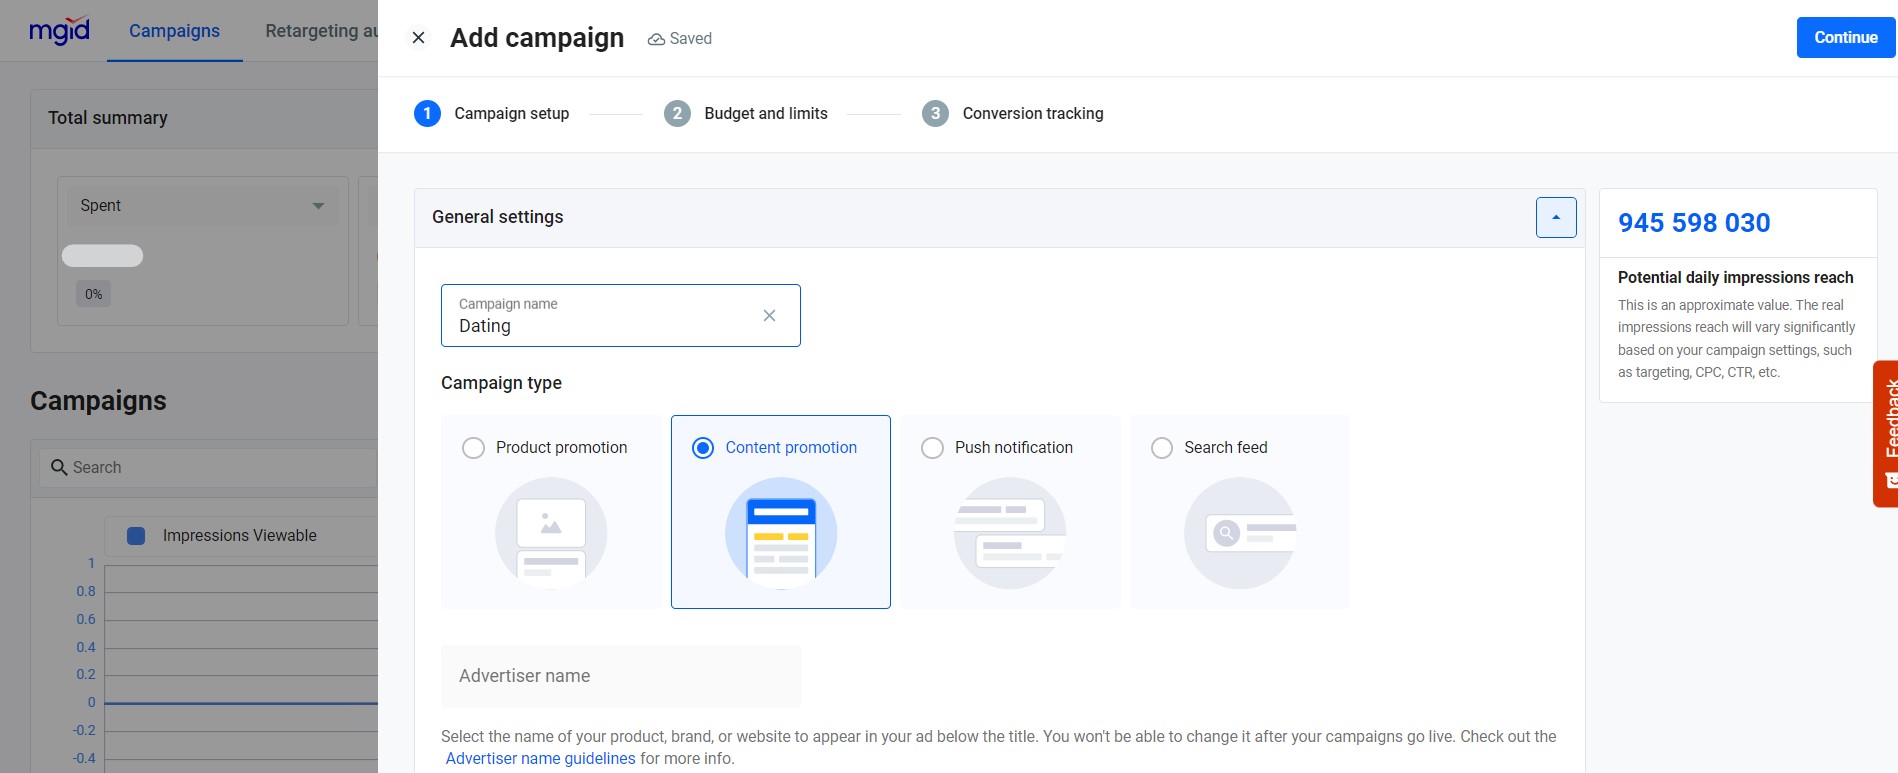The height and width of the screenshot is (773, 1898).
Task: Toggle the Impressions Viewable color swatch
Action: [137, 536]
